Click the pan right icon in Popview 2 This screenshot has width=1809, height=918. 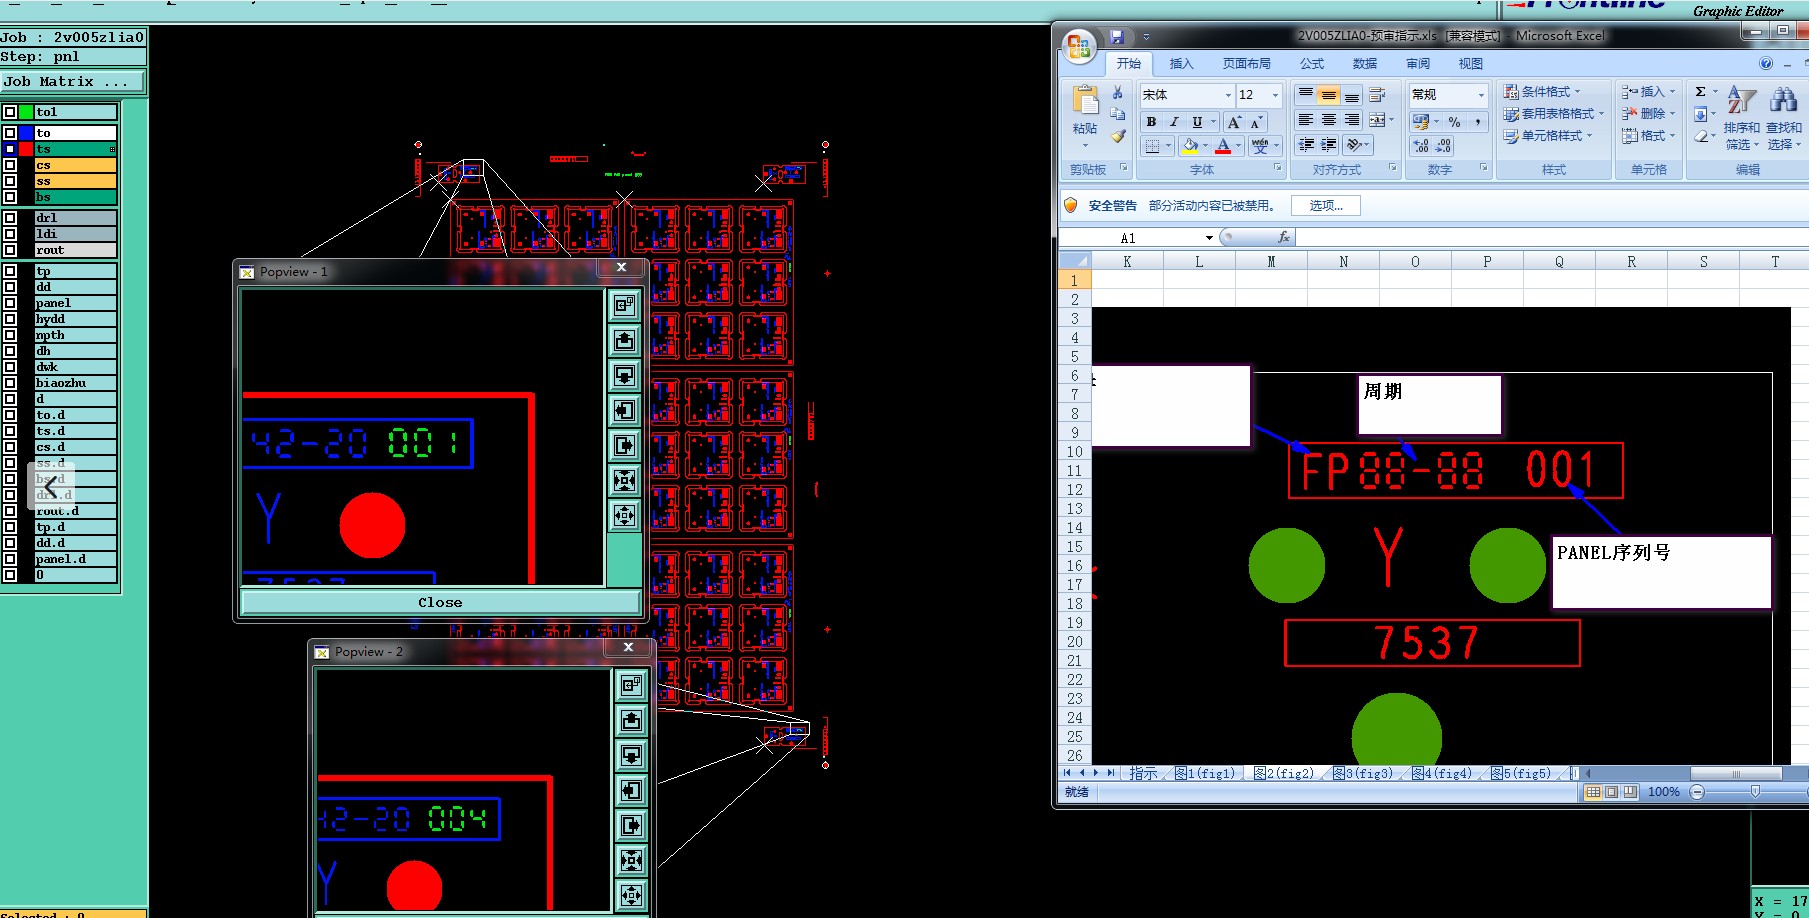tap(631, 825)
